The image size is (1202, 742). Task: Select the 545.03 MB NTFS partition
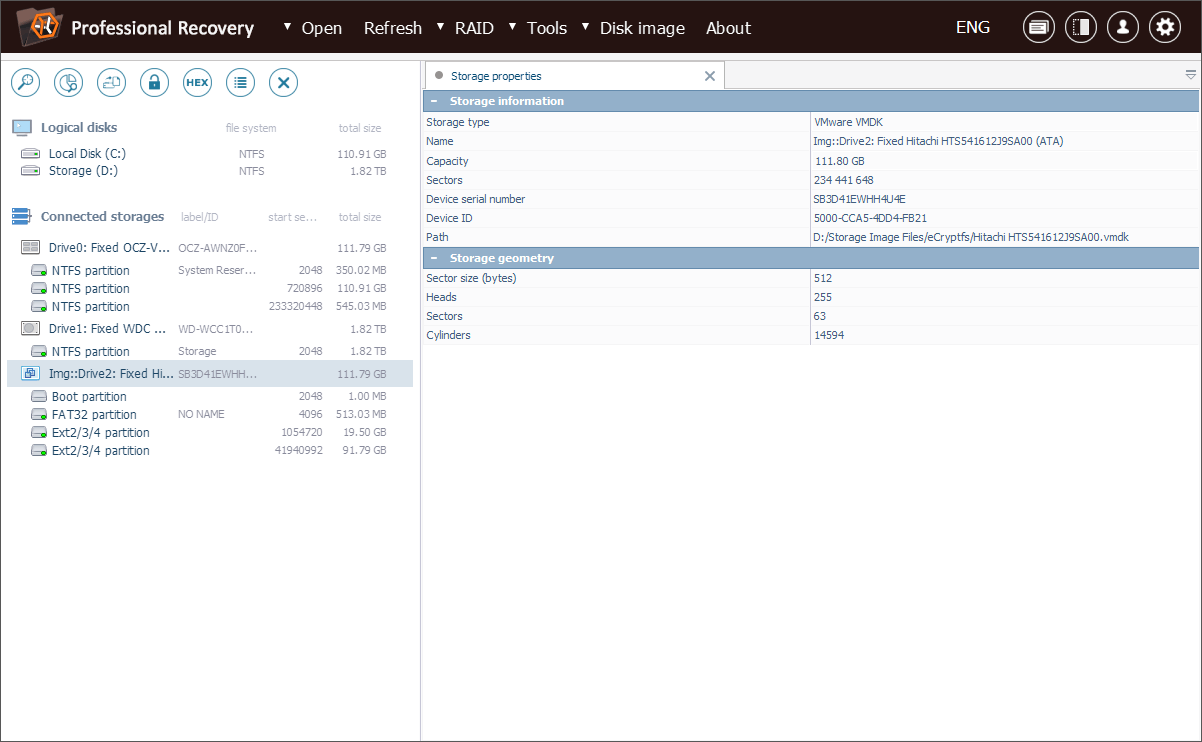[210, 307]
